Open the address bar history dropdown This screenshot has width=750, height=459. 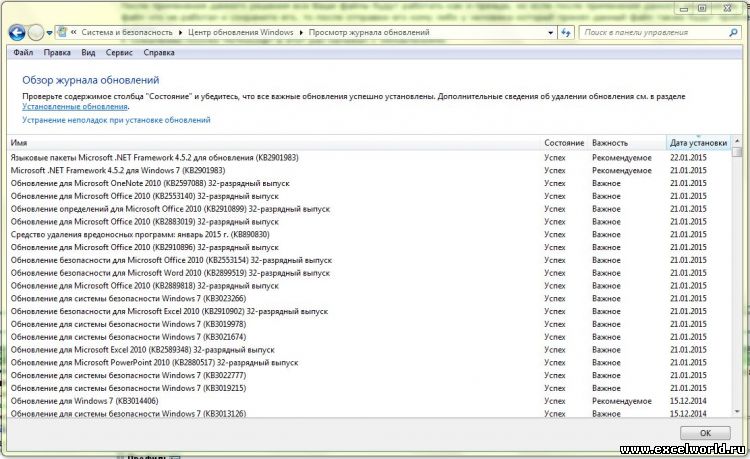[551, 33]
